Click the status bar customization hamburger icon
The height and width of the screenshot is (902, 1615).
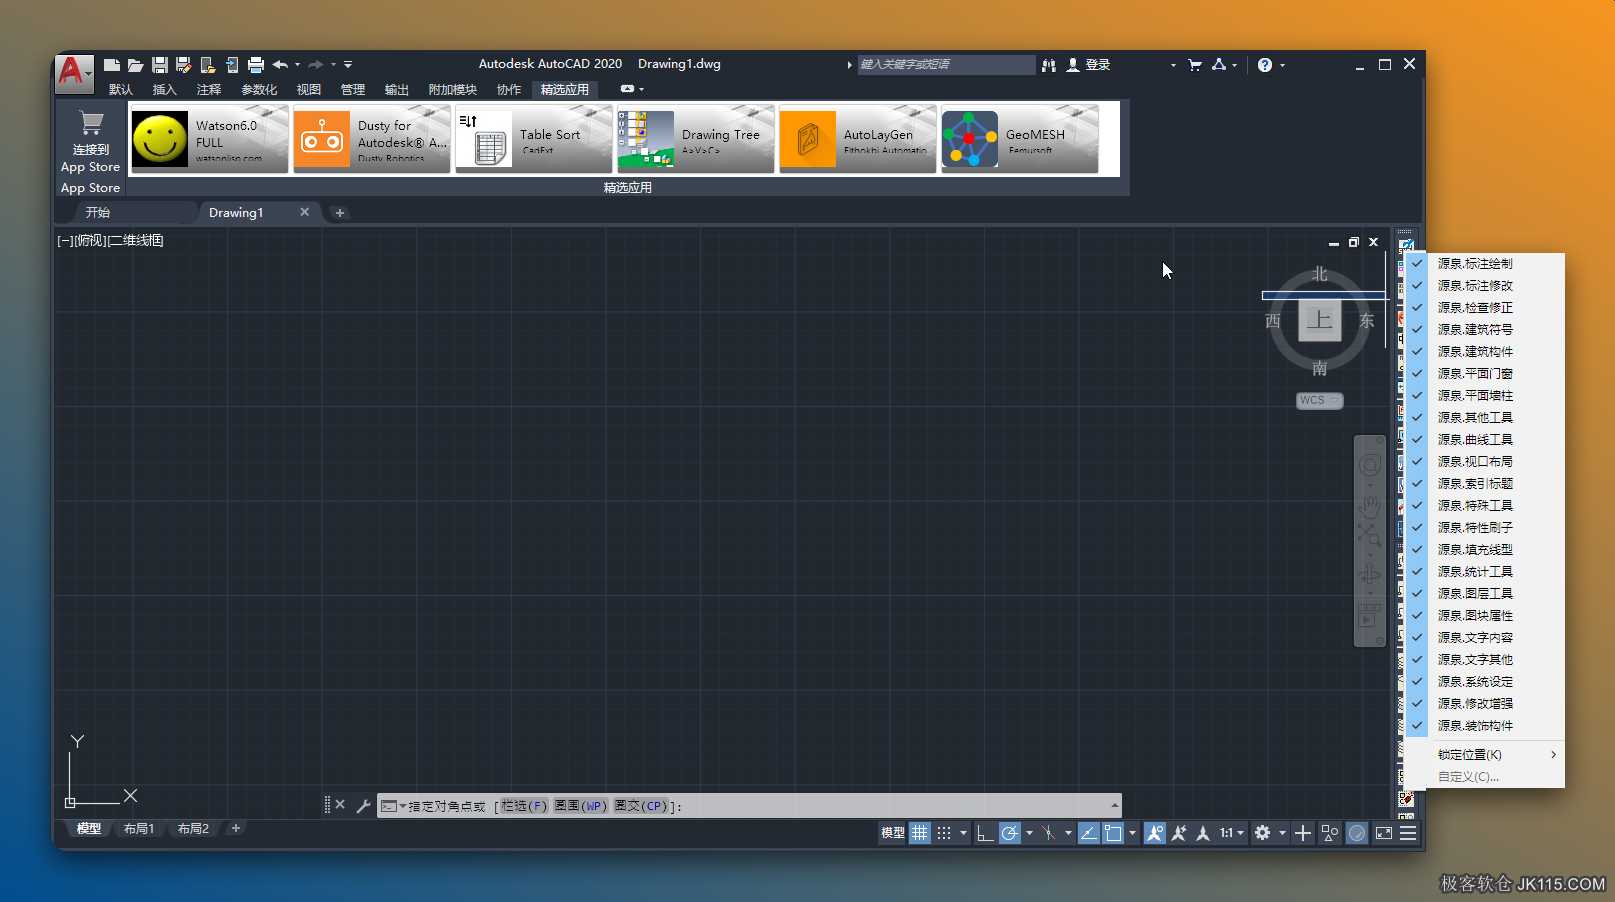tap(1408, 833)
